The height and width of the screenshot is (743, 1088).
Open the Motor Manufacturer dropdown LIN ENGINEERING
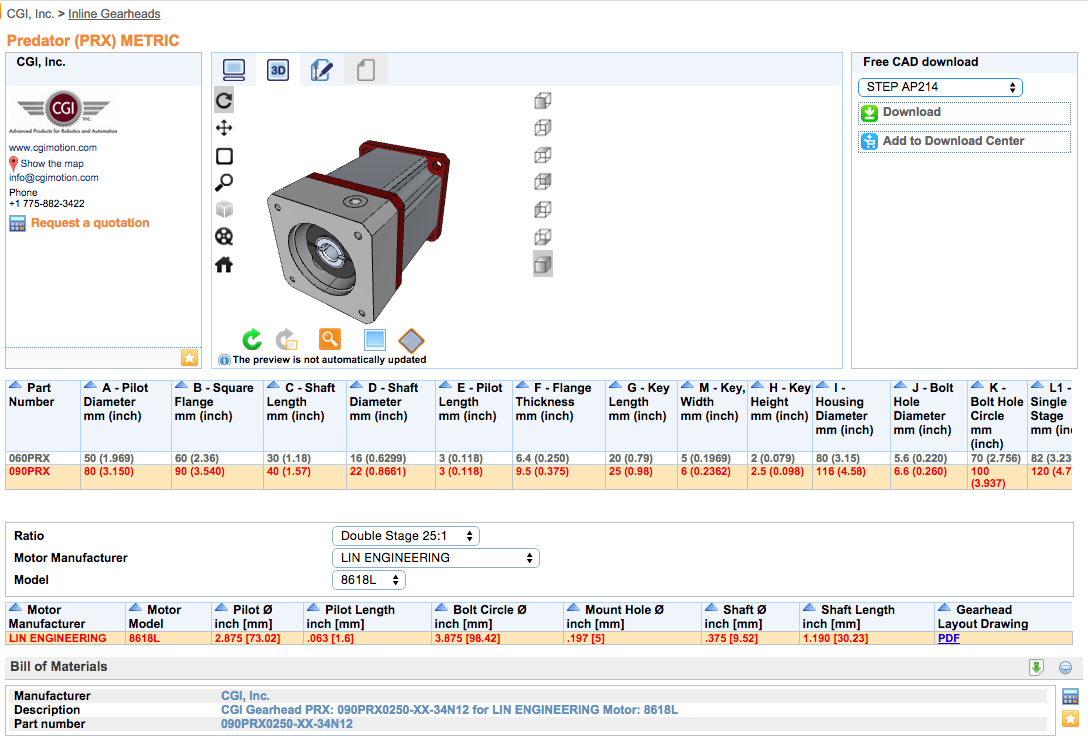(436, 558)
